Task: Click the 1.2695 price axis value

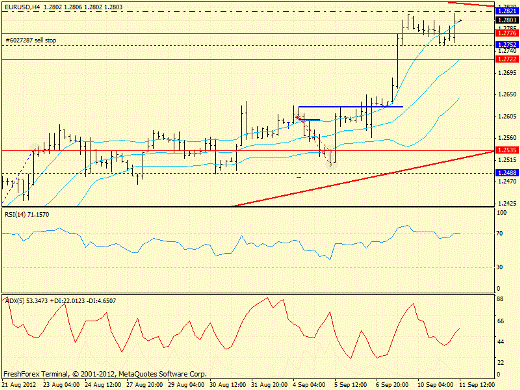Action: click(x=507, y=73)
